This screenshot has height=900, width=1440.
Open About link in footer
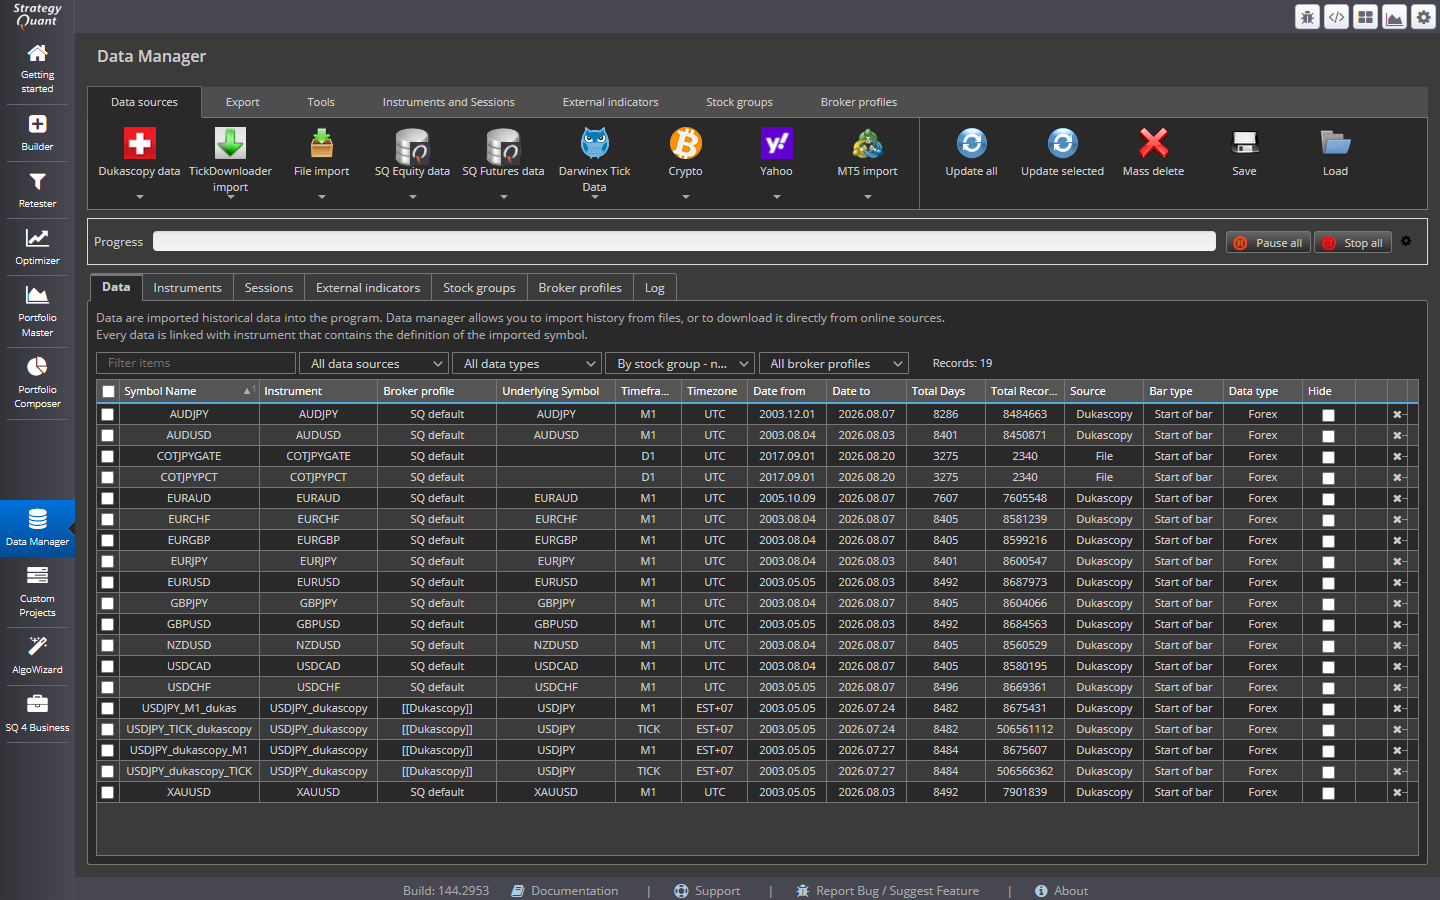click(1061, 891)
